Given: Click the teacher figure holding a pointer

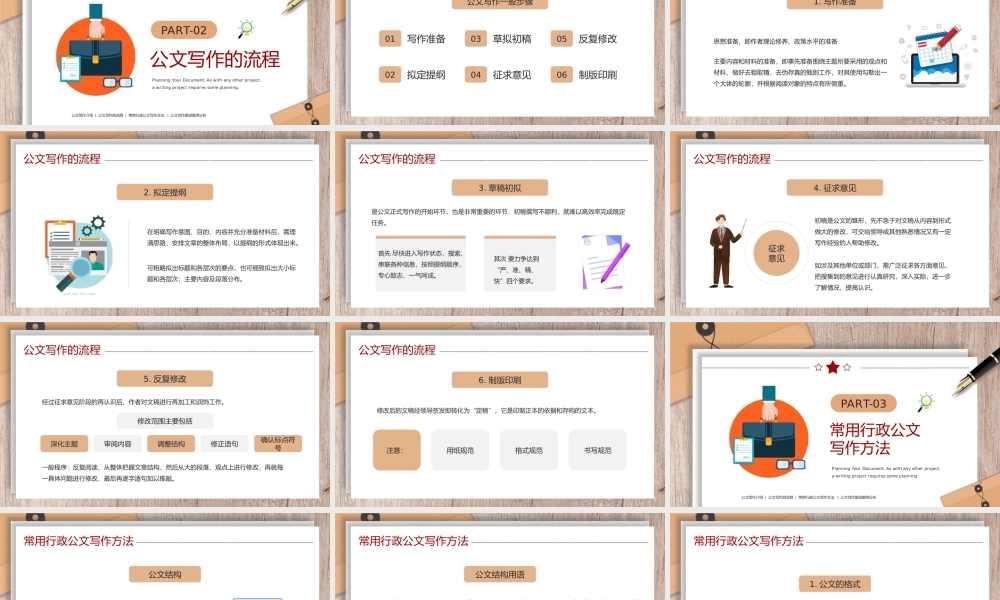Looking at the screenshot, I should point(726,251).
